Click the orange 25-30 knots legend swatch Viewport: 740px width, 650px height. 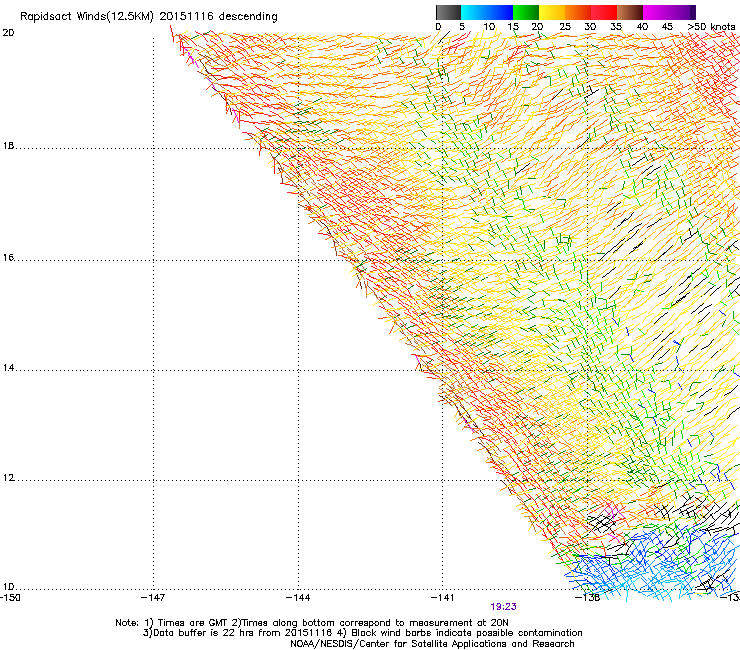(x=578, y=12)
